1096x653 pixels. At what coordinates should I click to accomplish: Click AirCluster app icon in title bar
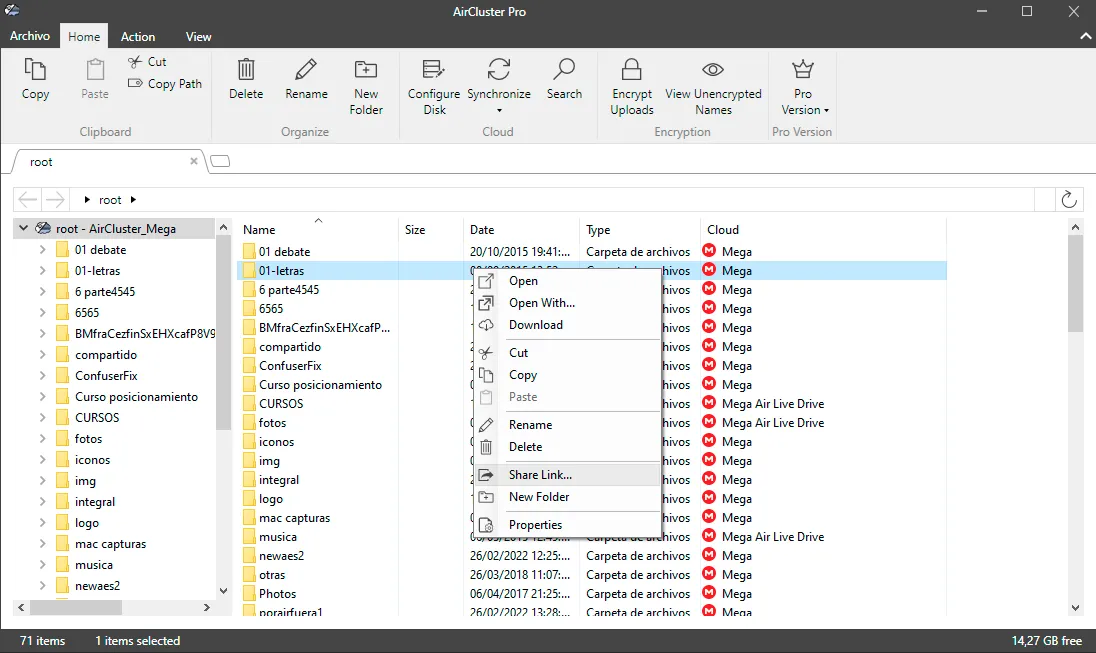tap(12, 10)
